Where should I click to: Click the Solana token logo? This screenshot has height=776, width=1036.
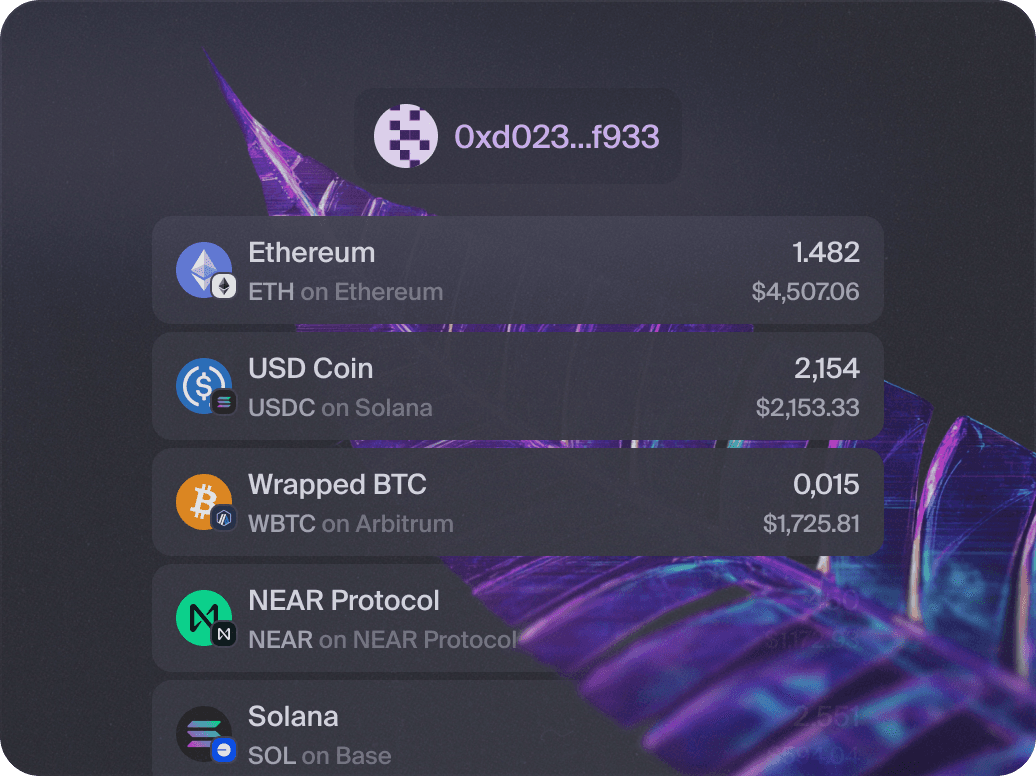coord(204,734)
